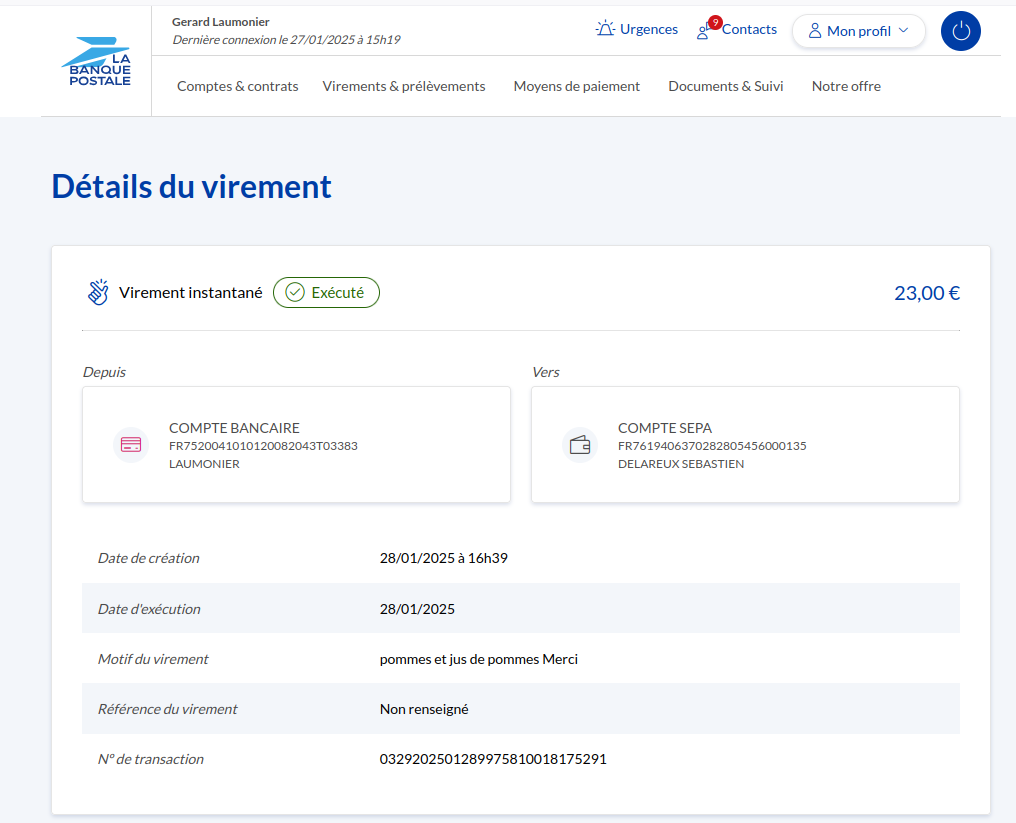Viewport: 1016px width, 823px height.
Task: Click the green Exécuté check icon
Action: 295,293
